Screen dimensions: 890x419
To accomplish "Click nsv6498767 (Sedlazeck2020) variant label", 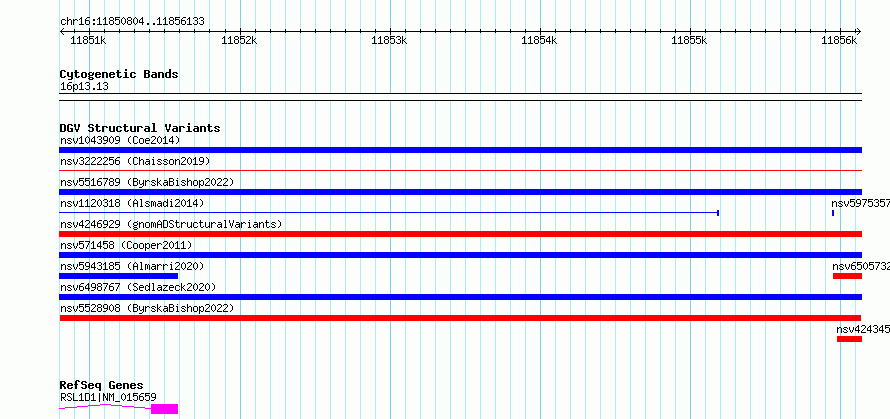I will coord(138,287).
